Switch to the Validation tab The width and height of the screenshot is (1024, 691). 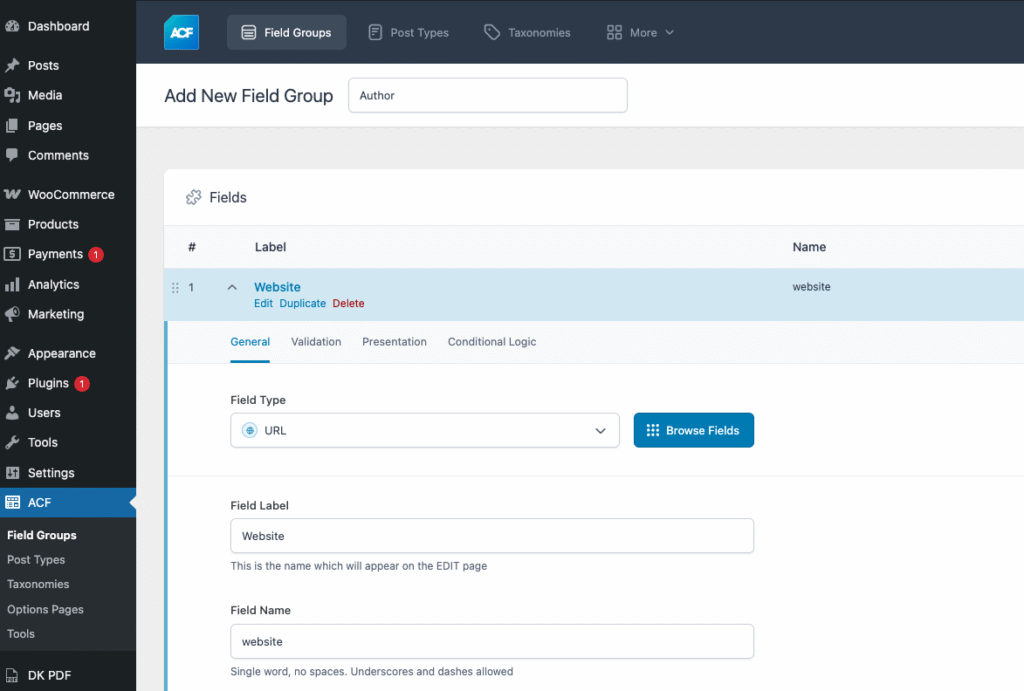pos(316,341)
